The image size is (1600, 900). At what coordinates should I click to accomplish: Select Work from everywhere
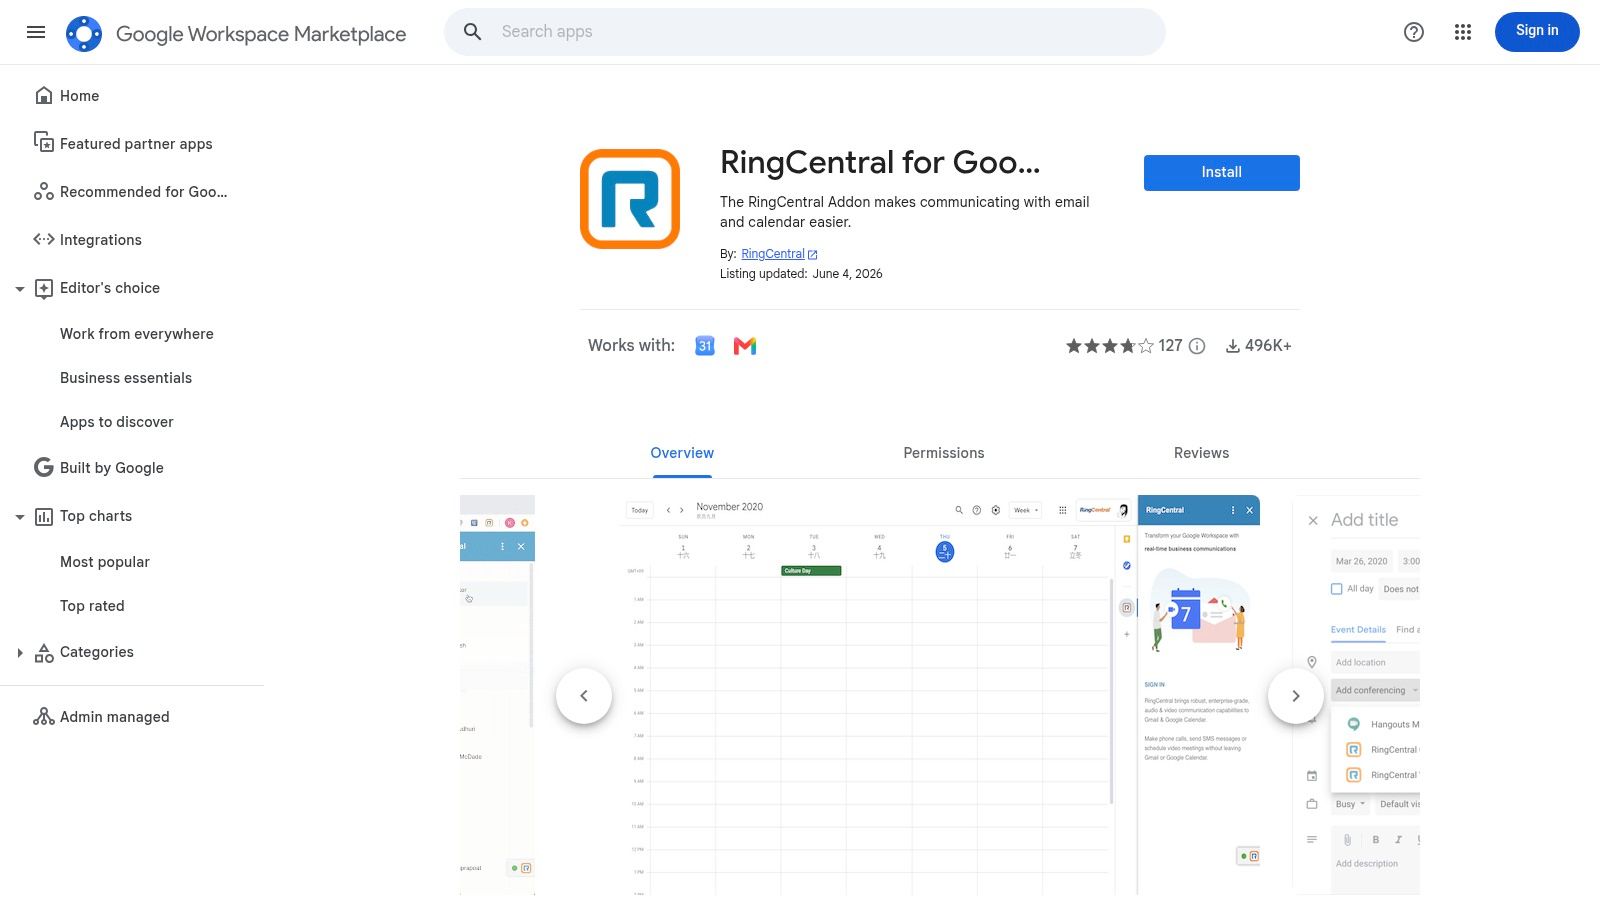tap(137, 334)
